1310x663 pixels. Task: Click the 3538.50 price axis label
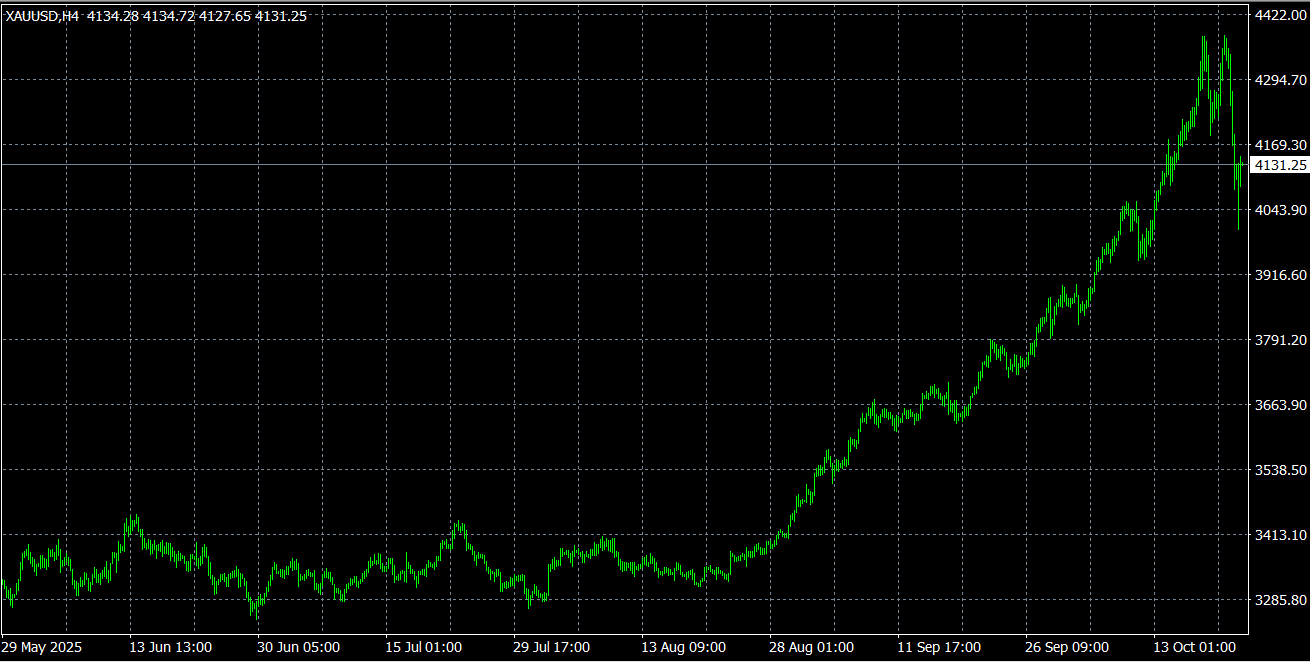tap(1280, 470)
